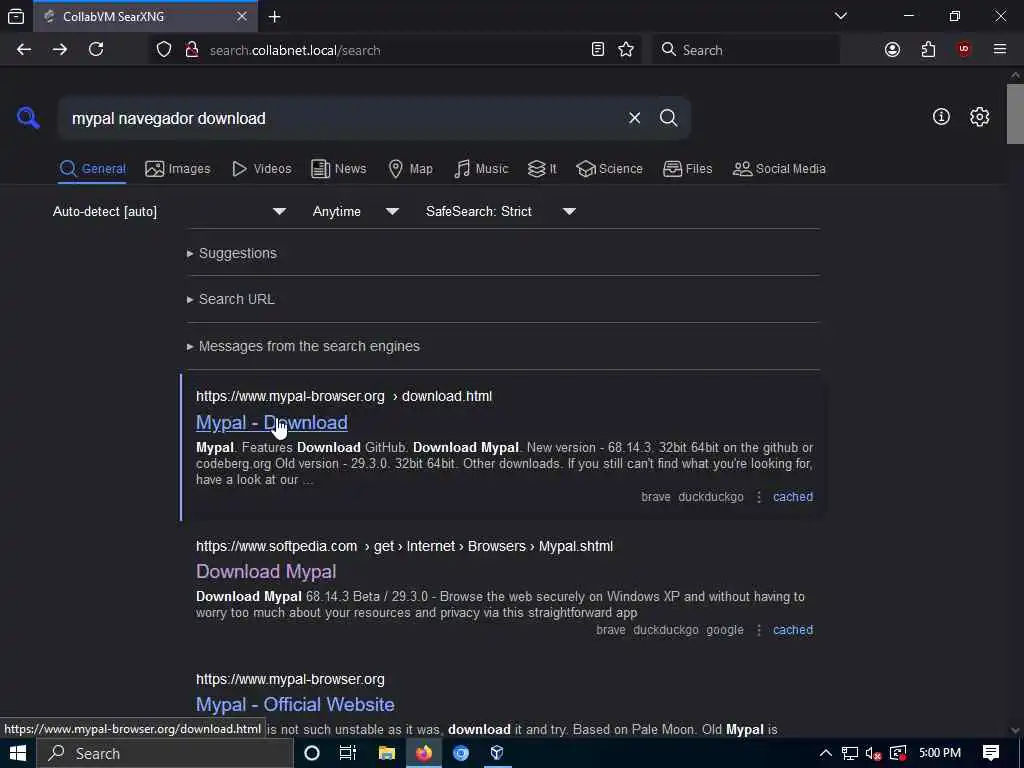This screenshot has width=1024, height=768.
Task: Show hidden system tray icons
Action: (825, 753)
